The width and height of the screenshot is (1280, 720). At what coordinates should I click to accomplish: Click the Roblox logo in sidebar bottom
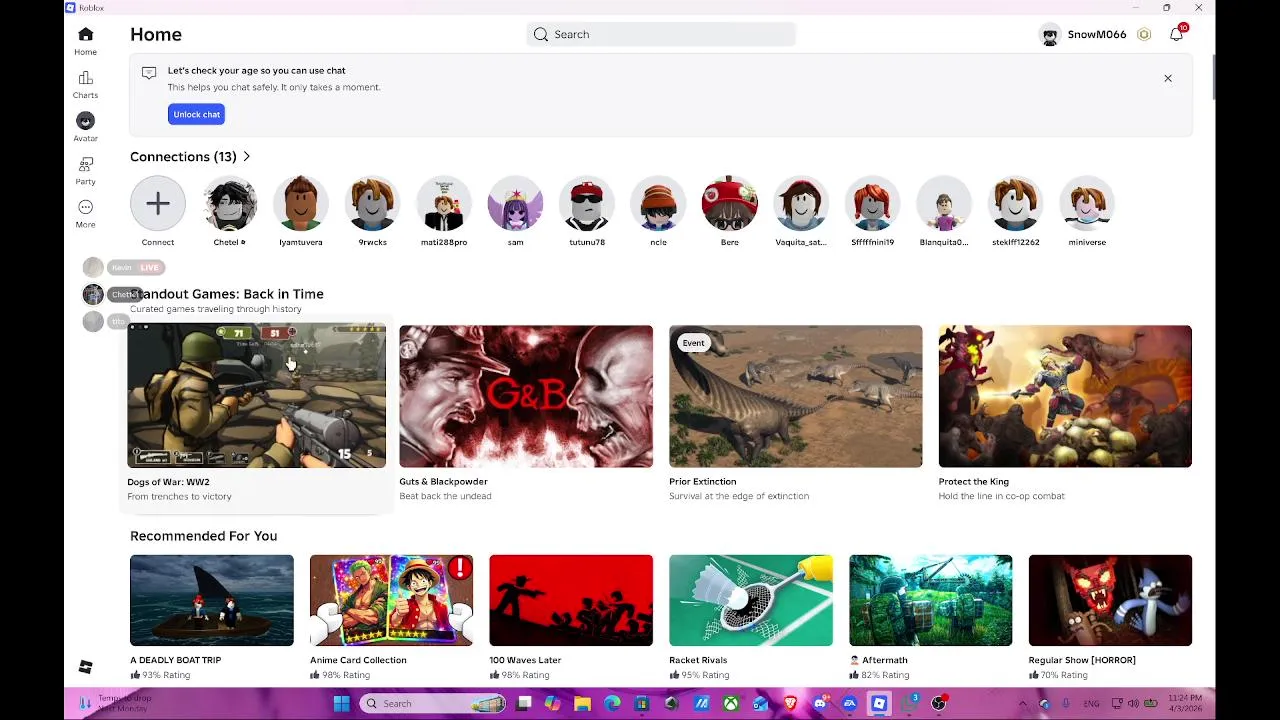tap(85, 667)
